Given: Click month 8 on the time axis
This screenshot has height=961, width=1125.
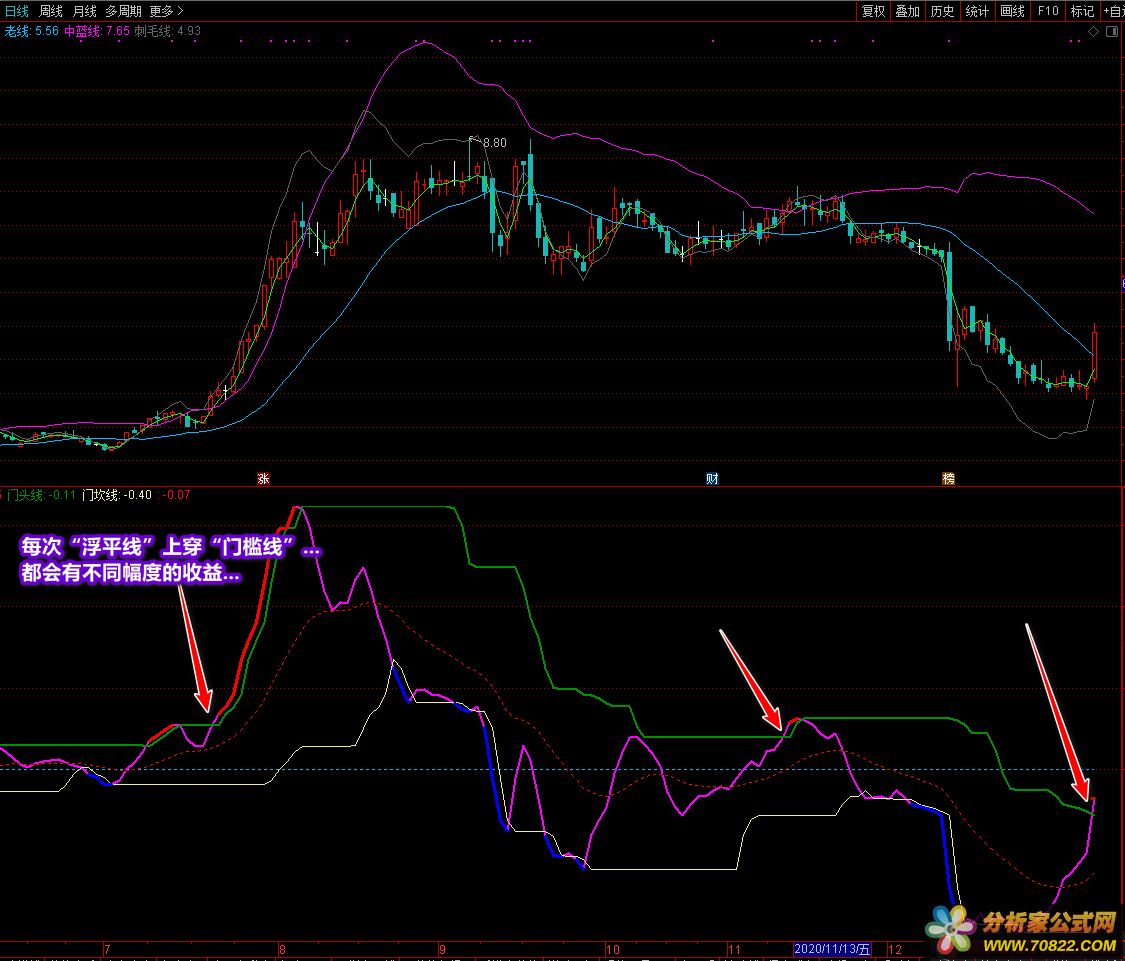Looking at the screenshot, I should pyautogui.click(x=282, y=949).
